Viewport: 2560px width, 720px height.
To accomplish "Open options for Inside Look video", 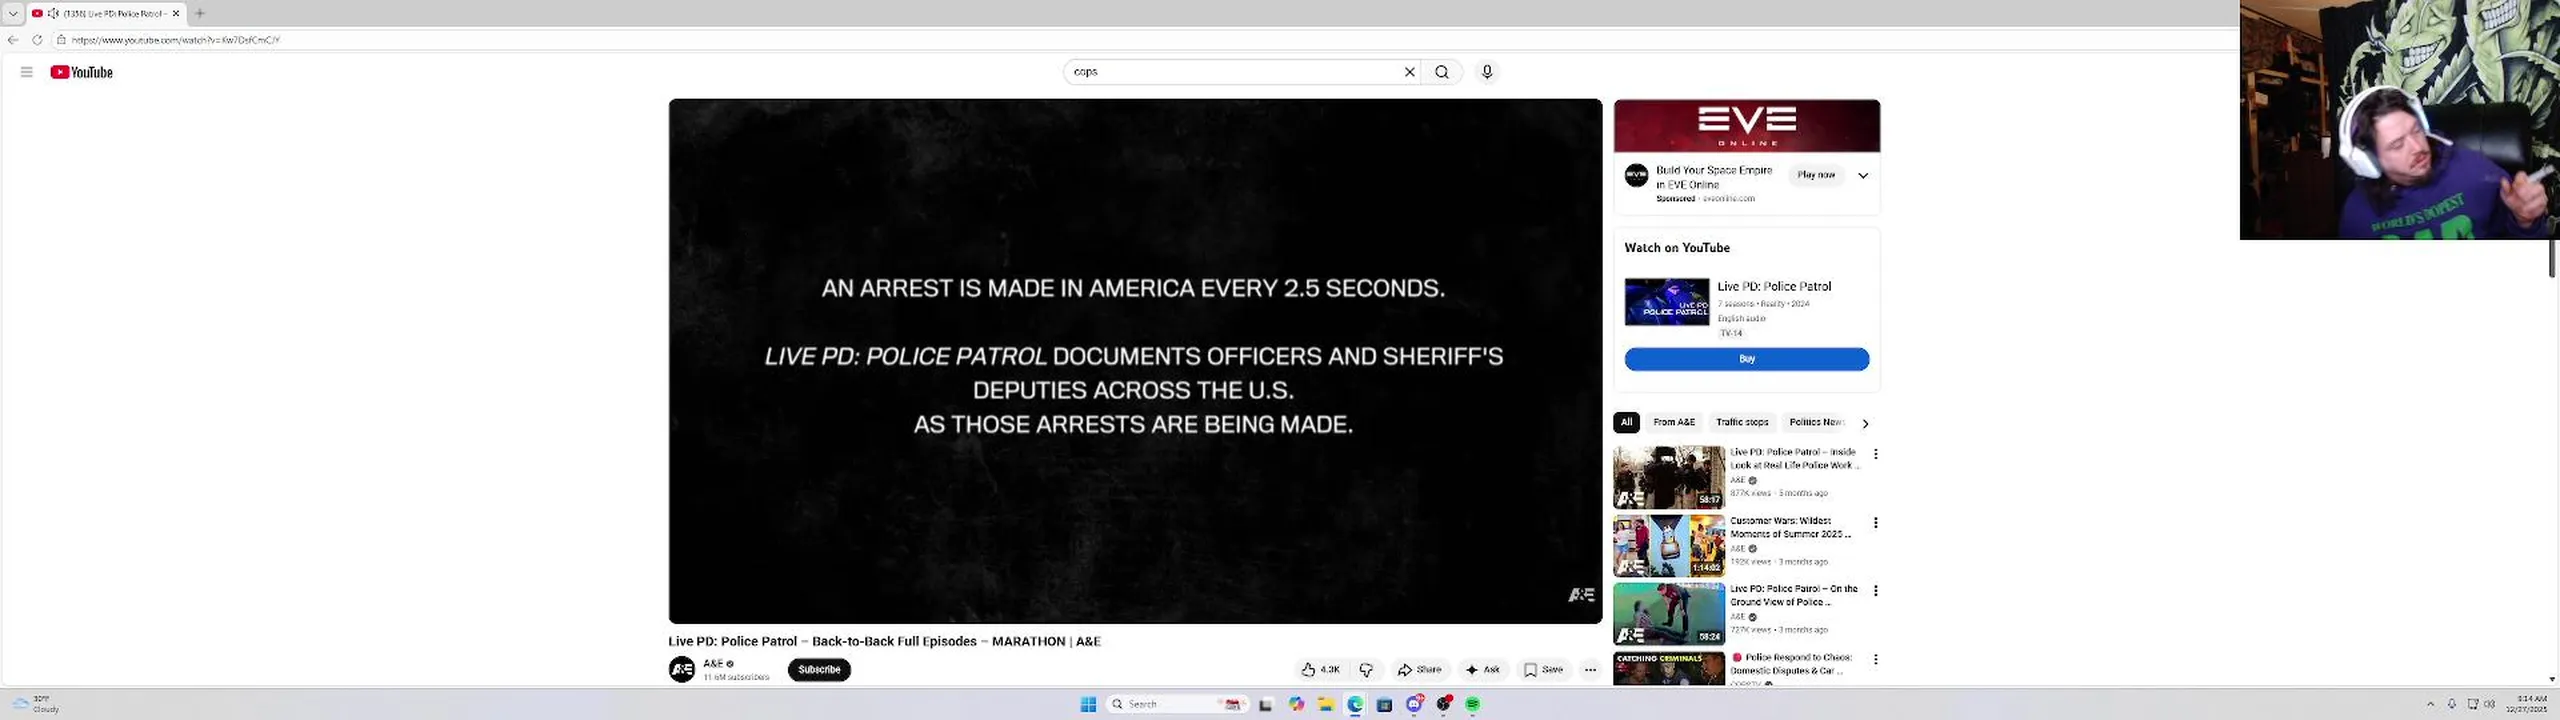I will [x=1876, y=454].
